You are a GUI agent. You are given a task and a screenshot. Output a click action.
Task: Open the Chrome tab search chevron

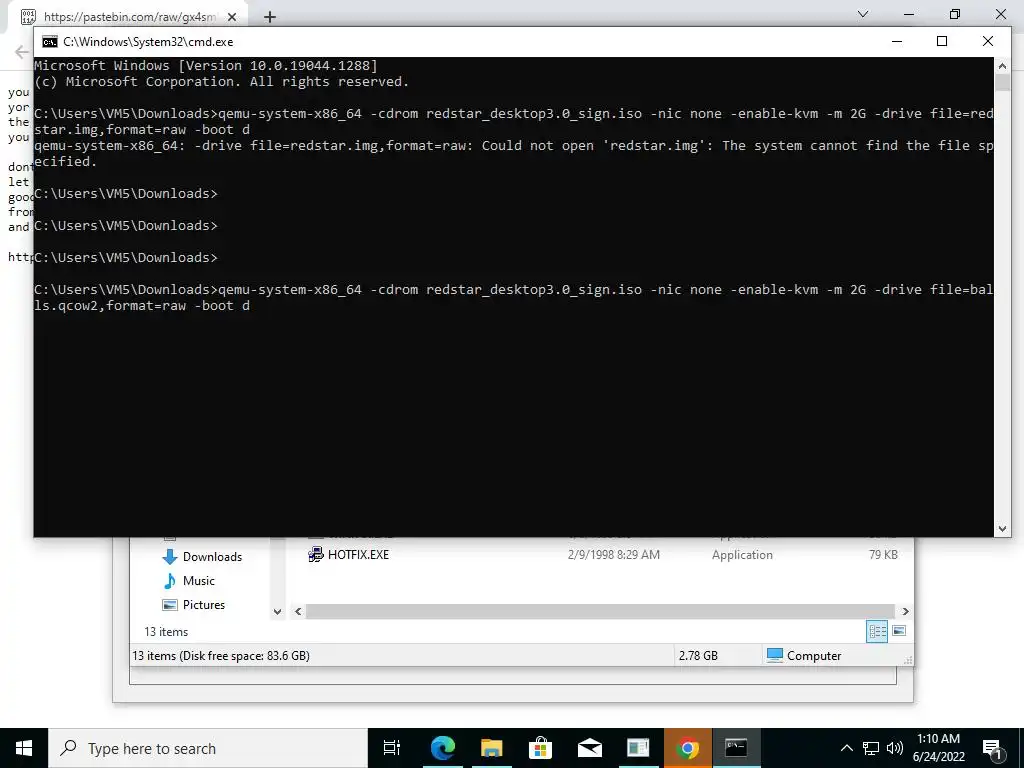click(863, 14)
